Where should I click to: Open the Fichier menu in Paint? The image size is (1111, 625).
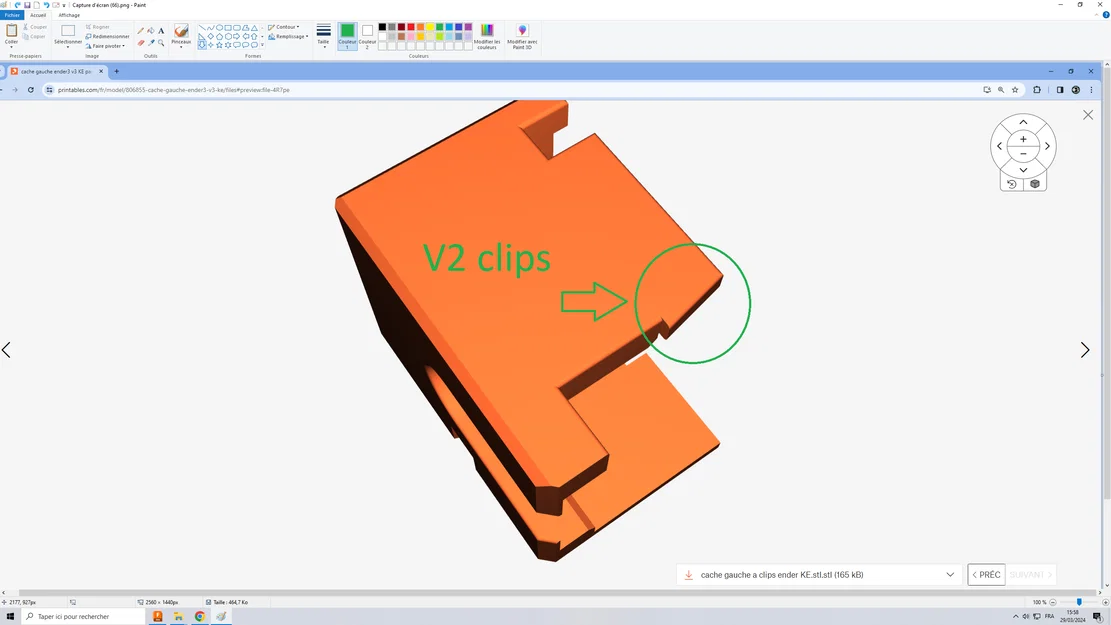[11, 15]
